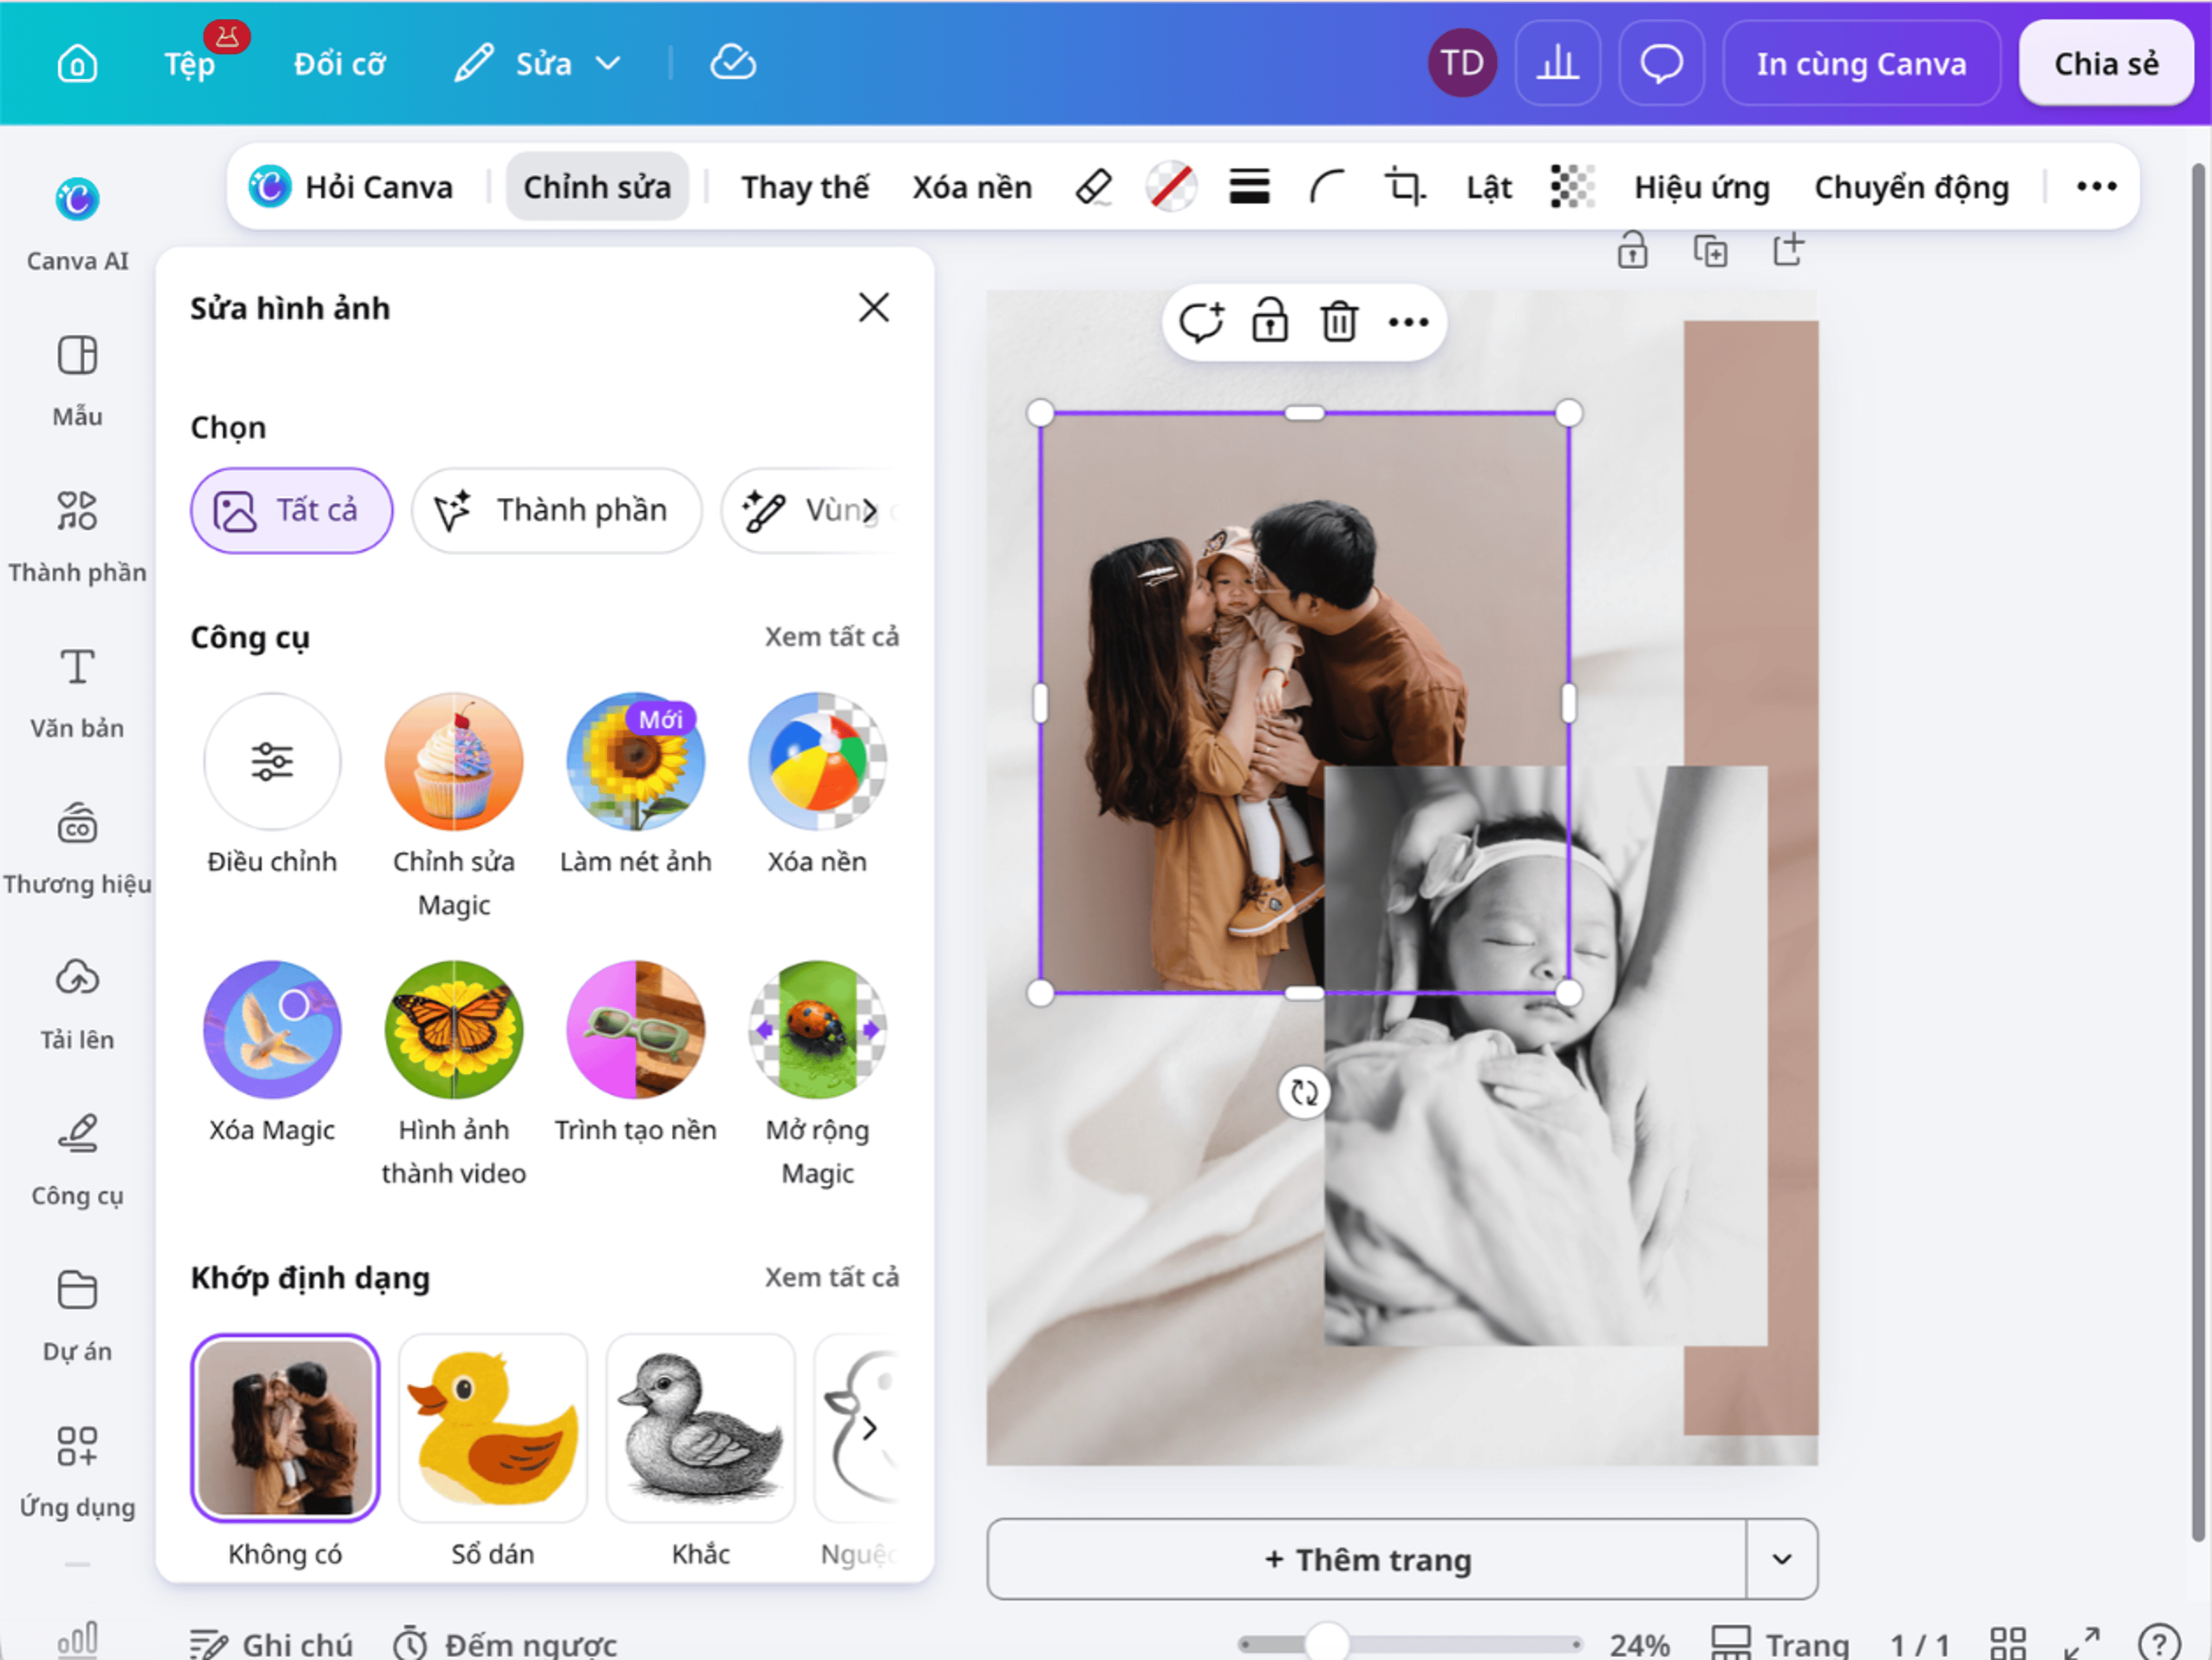
Task: Open more options on floating image toolbar
Action: (x=1408, y=322)
